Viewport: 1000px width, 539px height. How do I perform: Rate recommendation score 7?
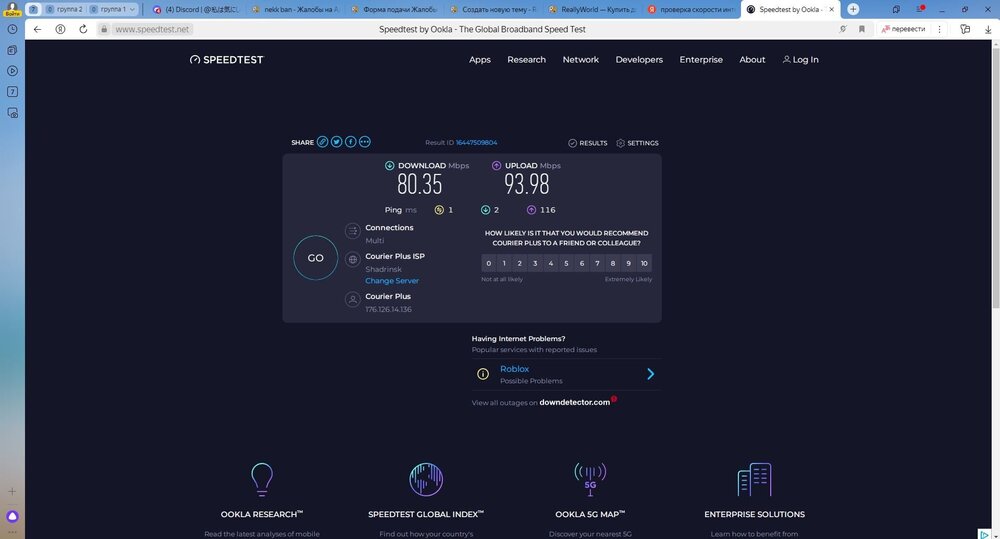[x=598, y=263]
